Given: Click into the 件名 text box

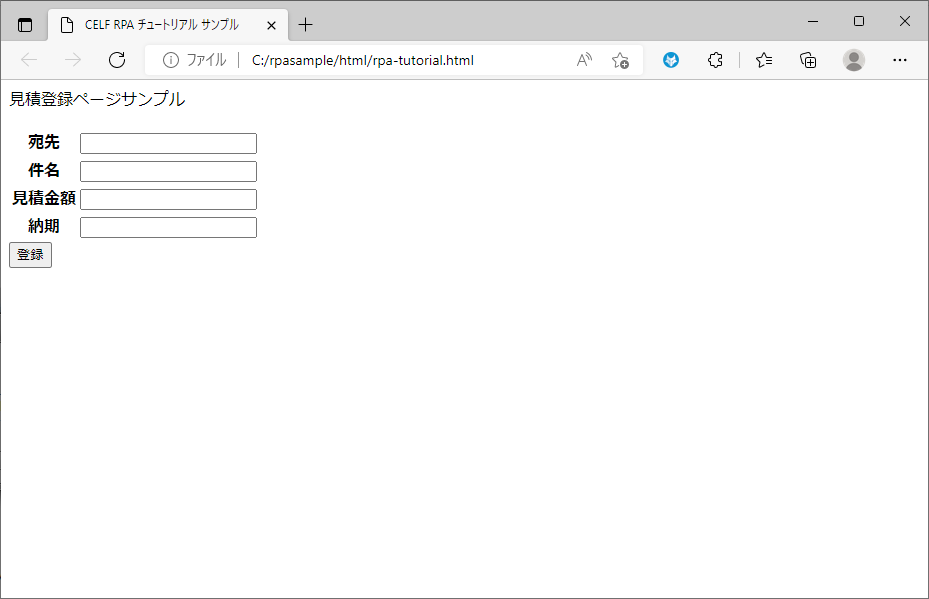Looking at the screenshot, I should point(168,171).
